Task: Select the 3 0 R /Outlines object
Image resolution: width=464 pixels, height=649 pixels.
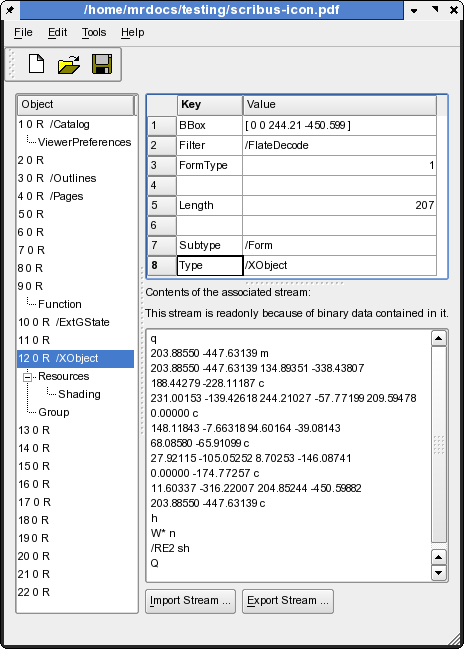Action: click(57, 178)
